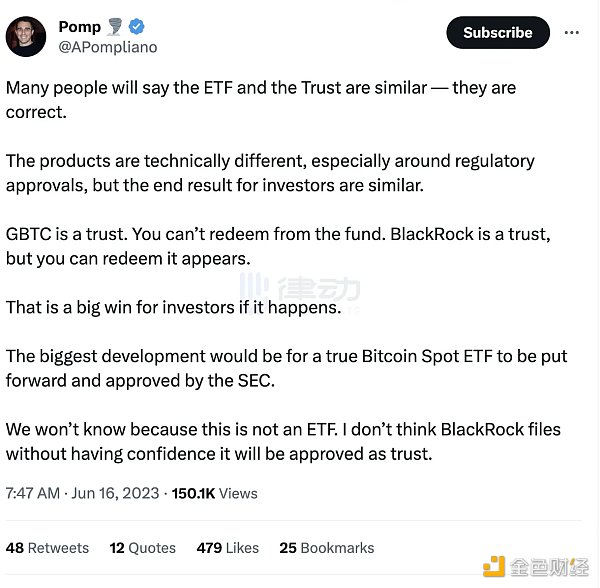Click the 7:47 AM Jun 16, 2023 timestamp
The image size is (600, 588).
click(x=77, y=493)
